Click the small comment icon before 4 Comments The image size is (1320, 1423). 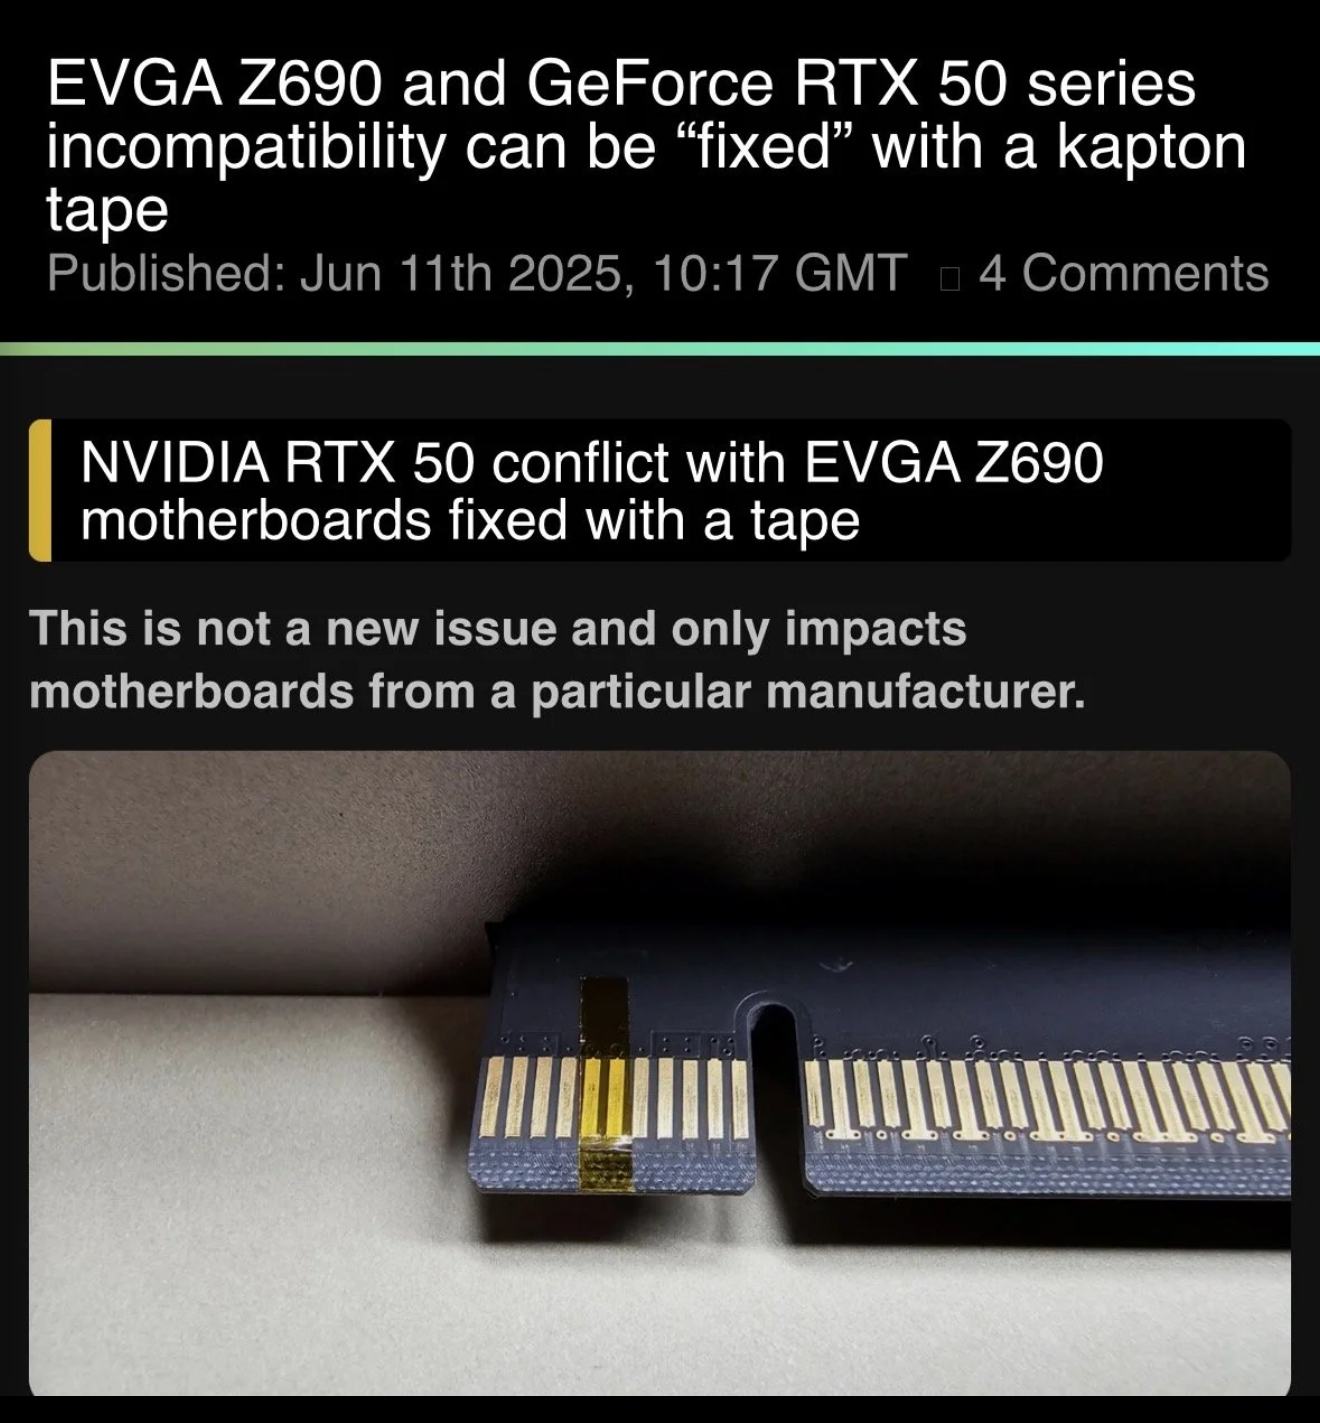pyautogui.click(x=949, y=275)
